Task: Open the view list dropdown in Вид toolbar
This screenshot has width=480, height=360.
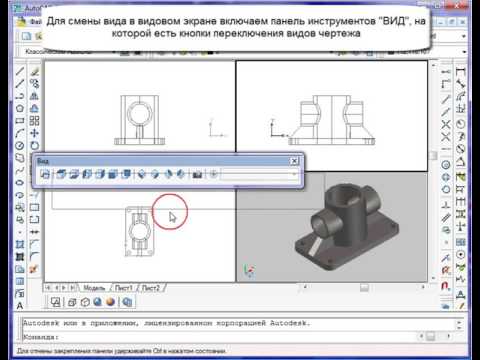Action: pos(294,174)
